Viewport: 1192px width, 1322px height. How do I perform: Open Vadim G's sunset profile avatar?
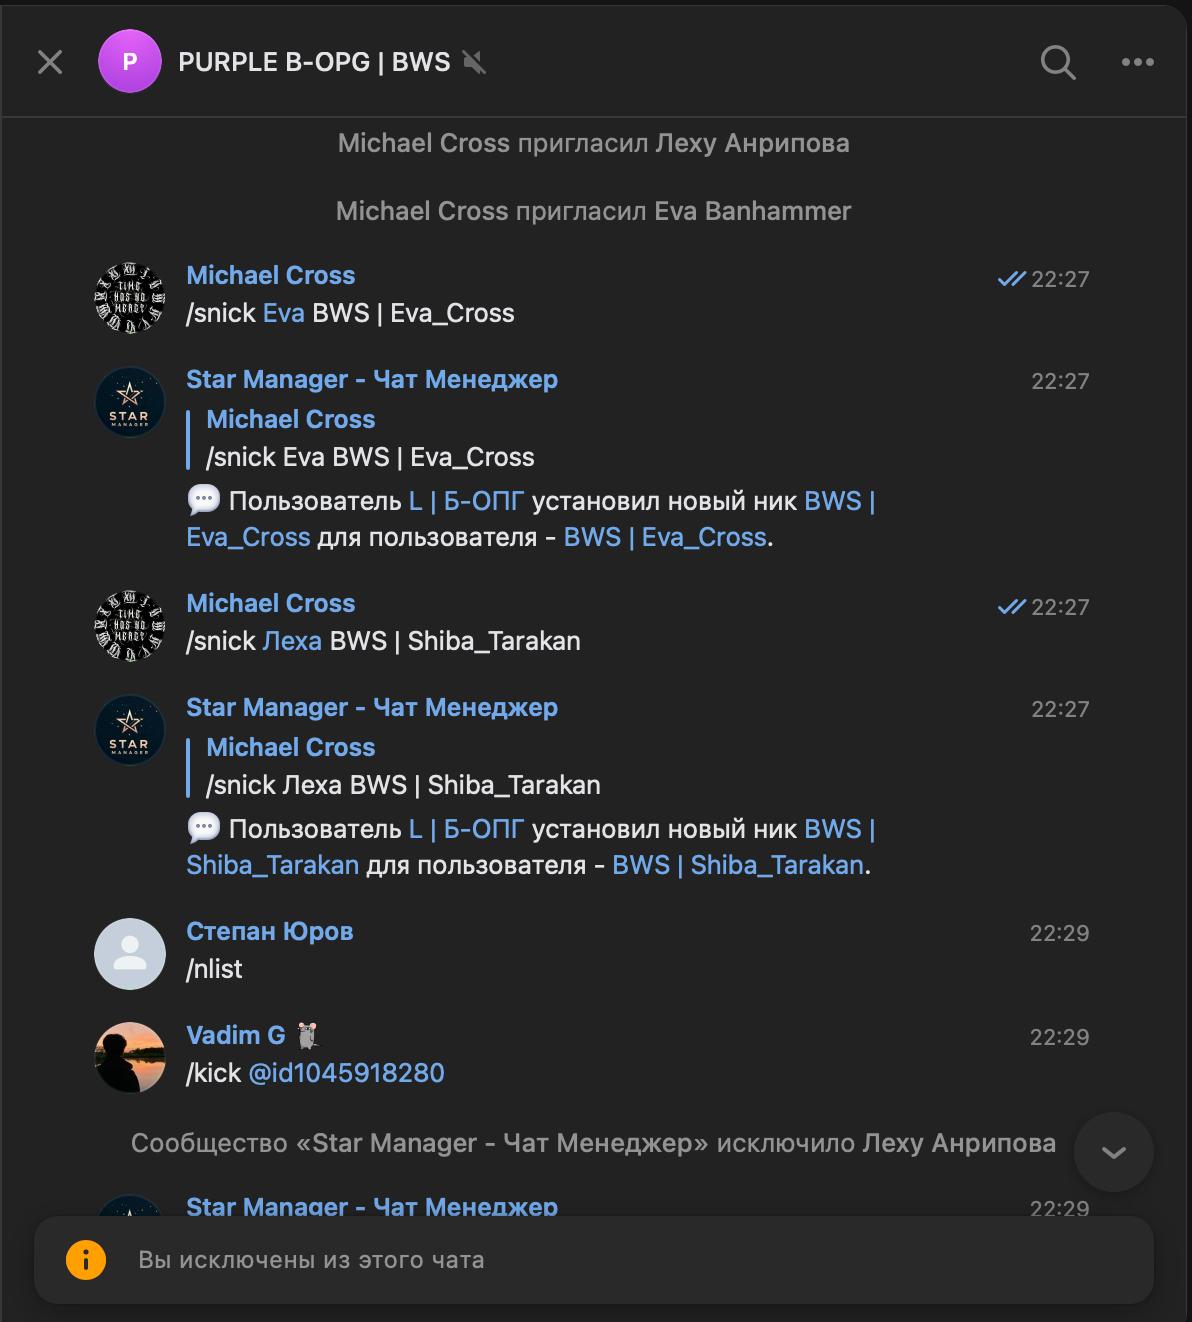130,1057
